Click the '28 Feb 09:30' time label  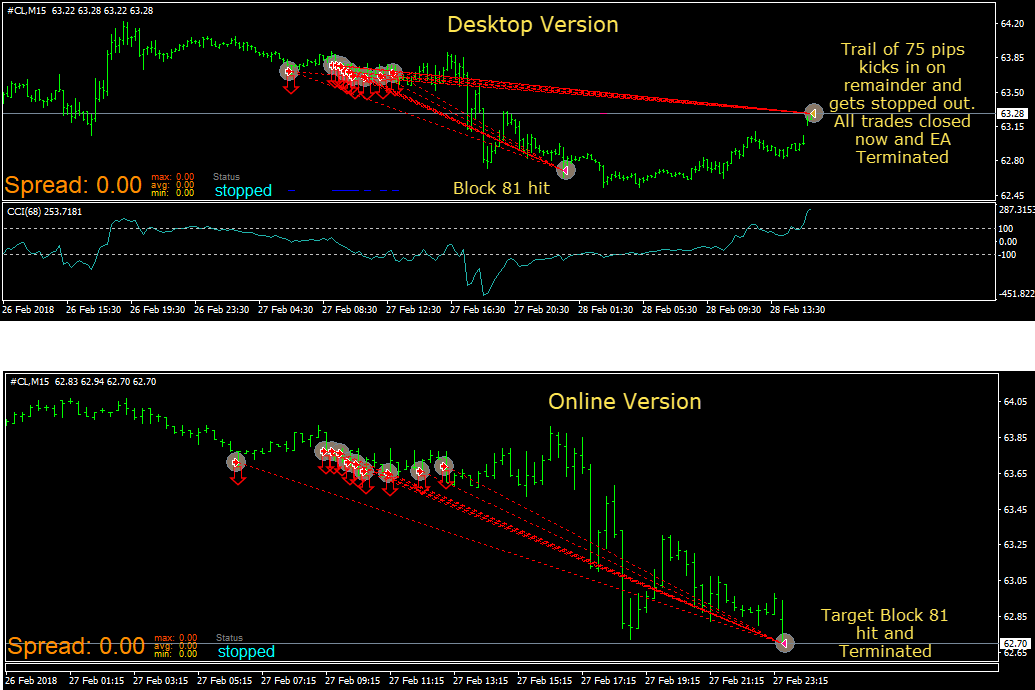pos(733,310)
